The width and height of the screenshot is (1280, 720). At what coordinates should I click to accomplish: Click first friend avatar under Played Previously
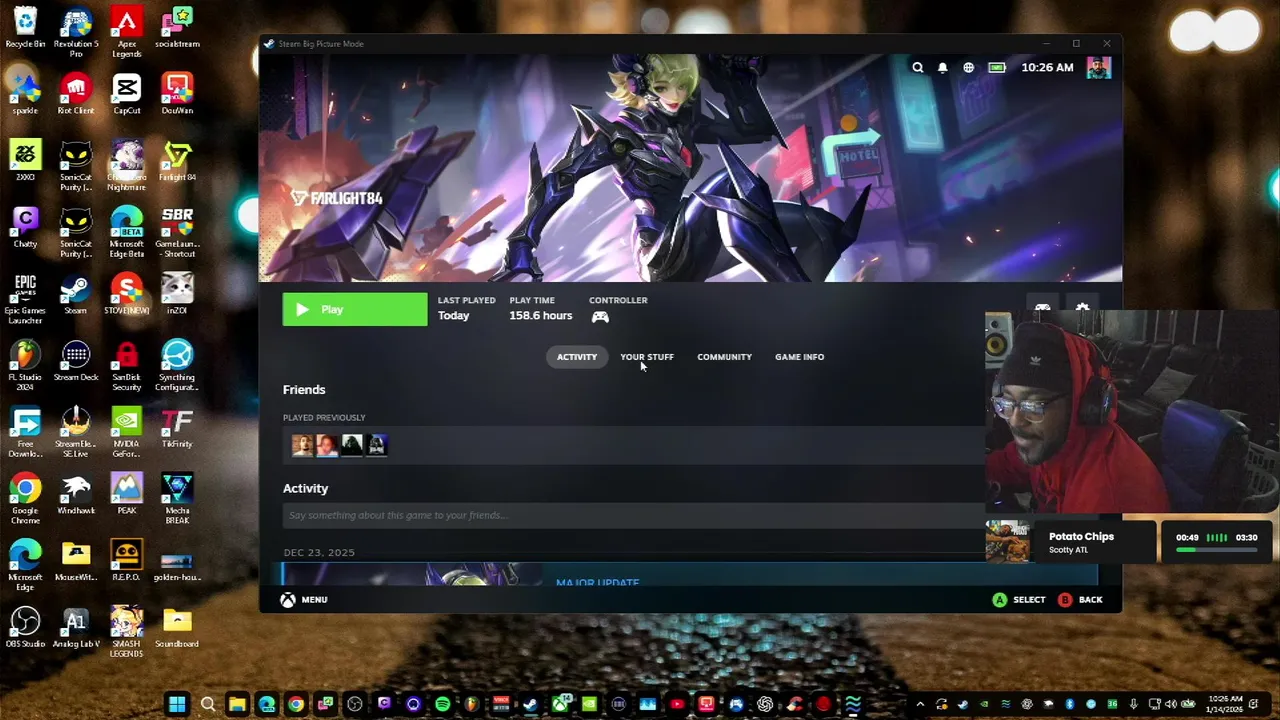point(302,445)
